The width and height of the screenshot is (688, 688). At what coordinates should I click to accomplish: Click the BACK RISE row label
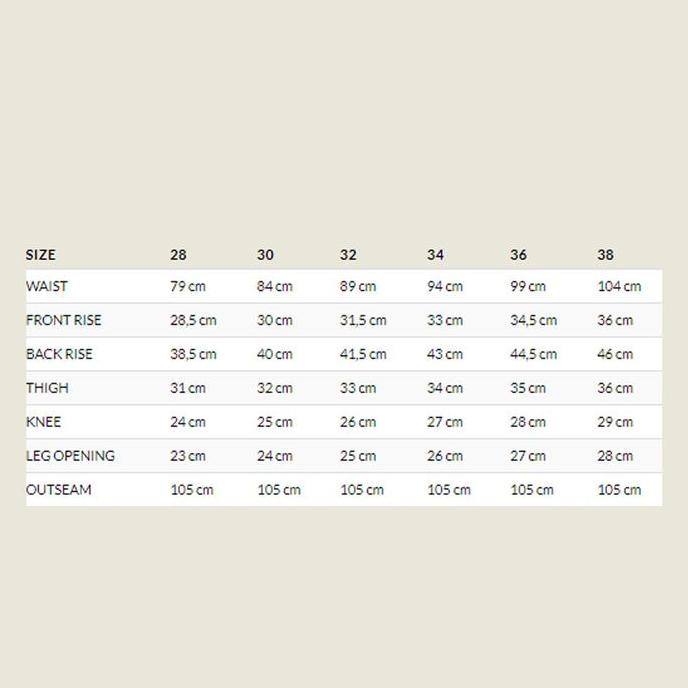point(60,354)
